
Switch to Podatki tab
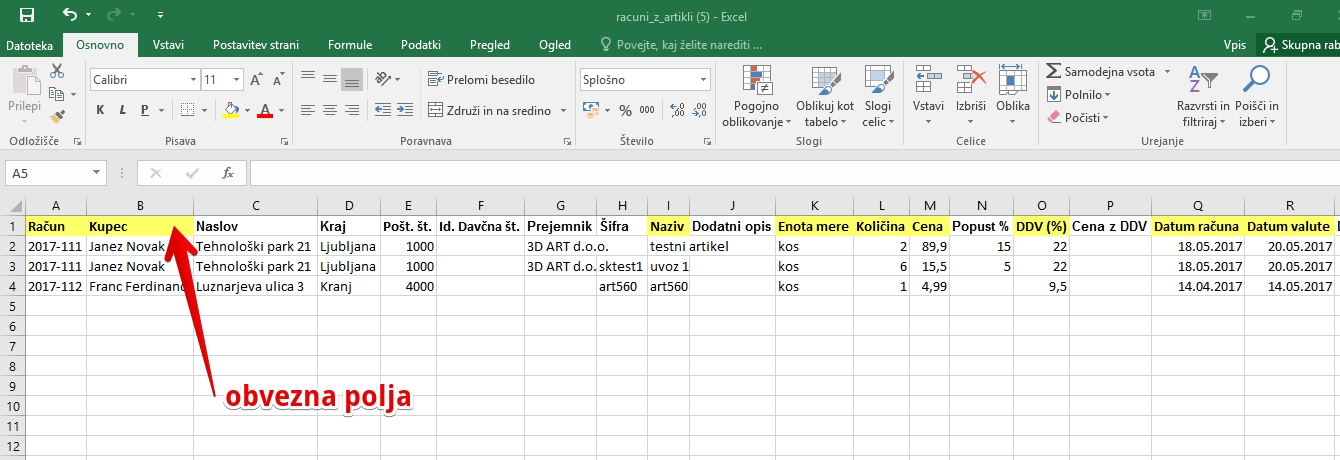click(x=421, y=45)
